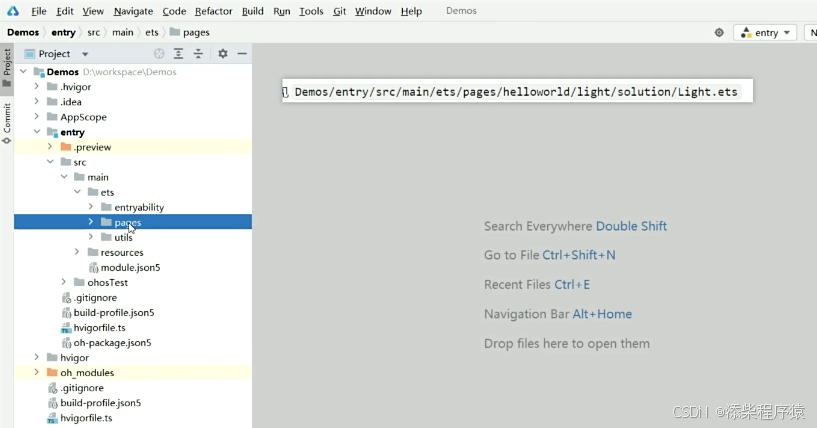The height and width of the screenshot is (428, 817).
Task: Expand the ohosTest folder
Action: coord(64,282)
